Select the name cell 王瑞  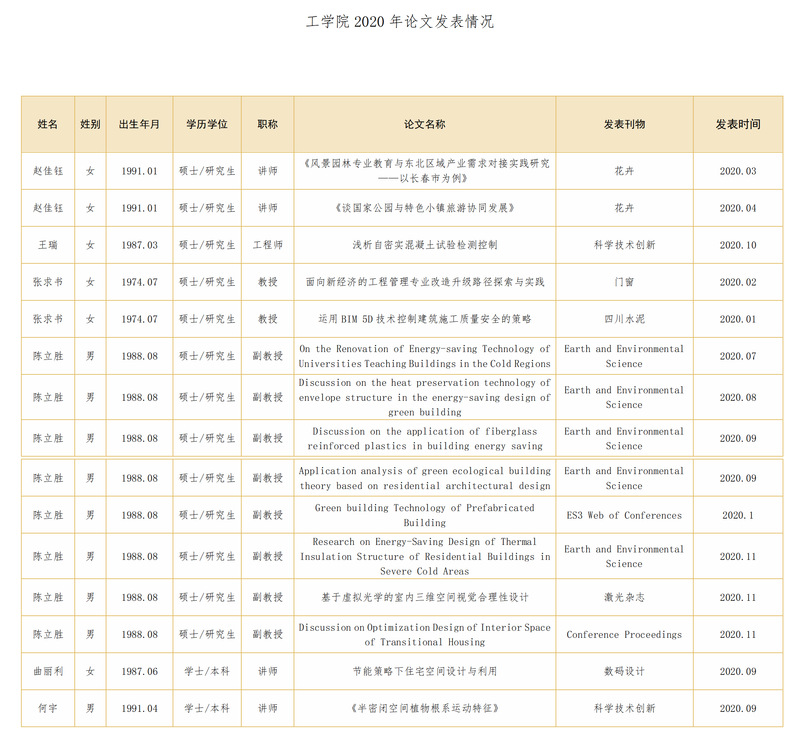click(x=48, y=245)
